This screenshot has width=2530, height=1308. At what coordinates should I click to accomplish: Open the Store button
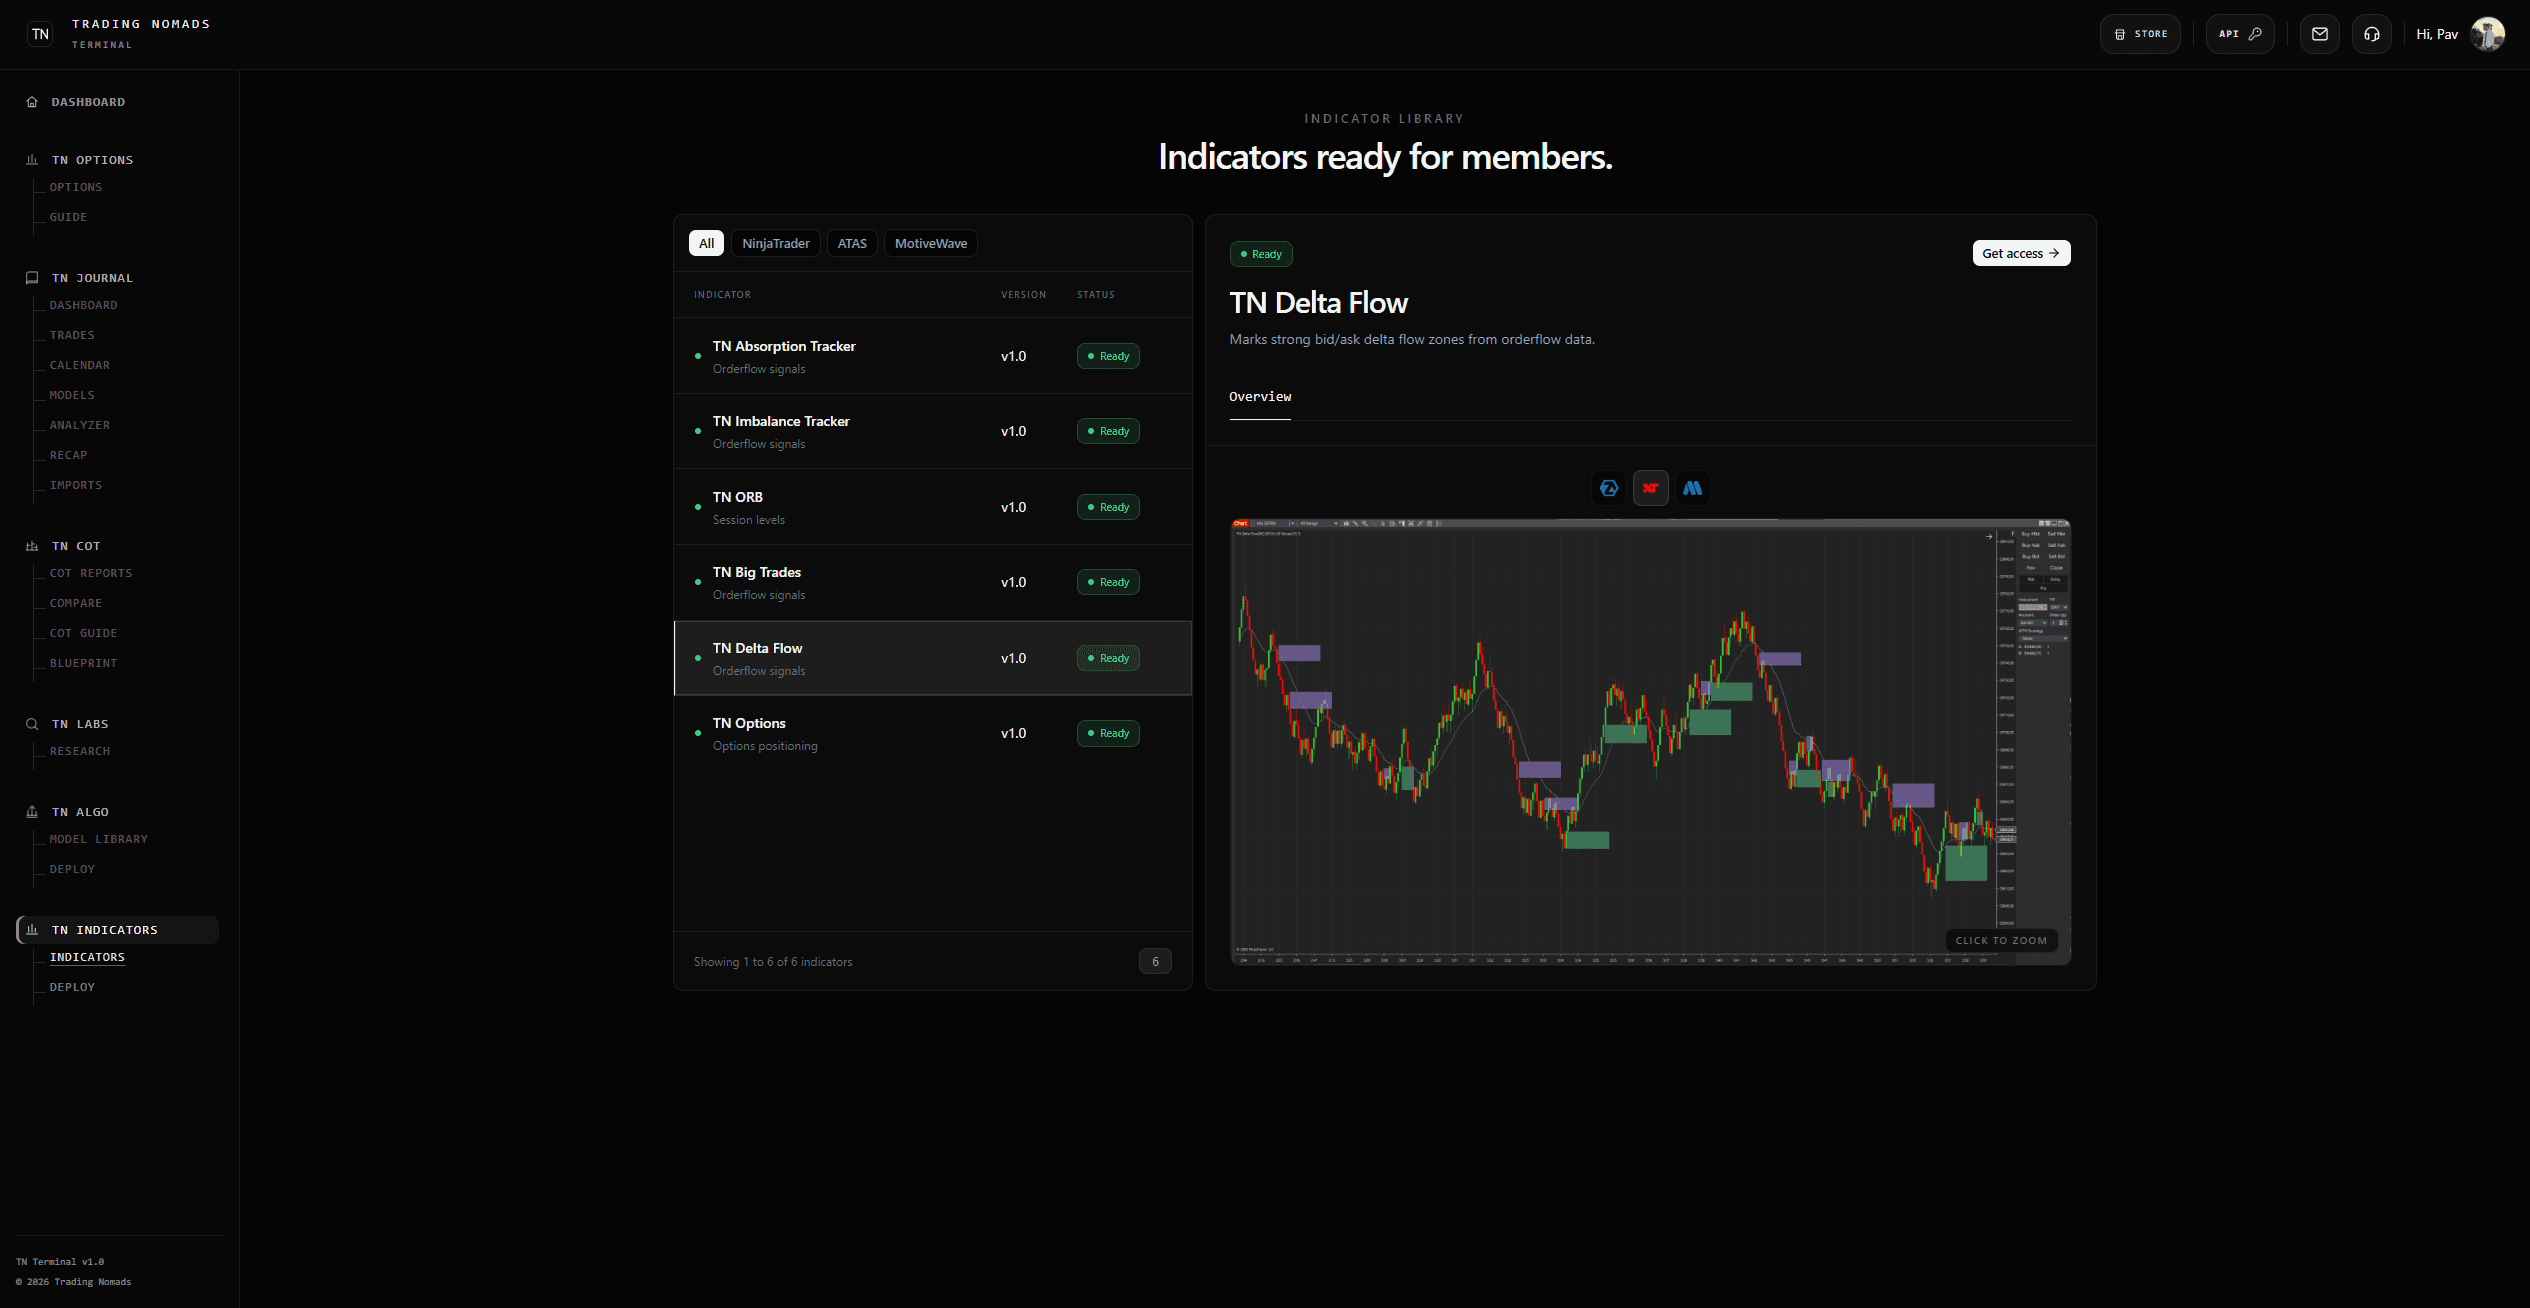click(2140, 34)
